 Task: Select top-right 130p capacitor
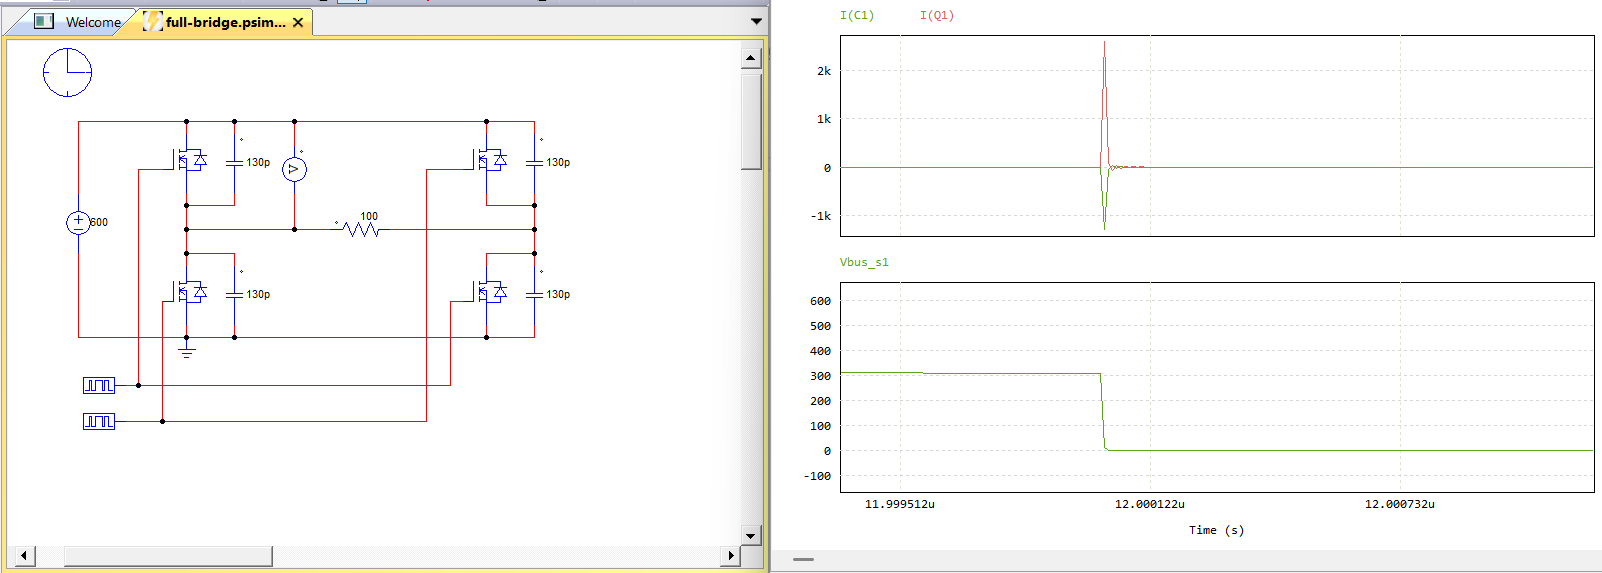(534, 162)
